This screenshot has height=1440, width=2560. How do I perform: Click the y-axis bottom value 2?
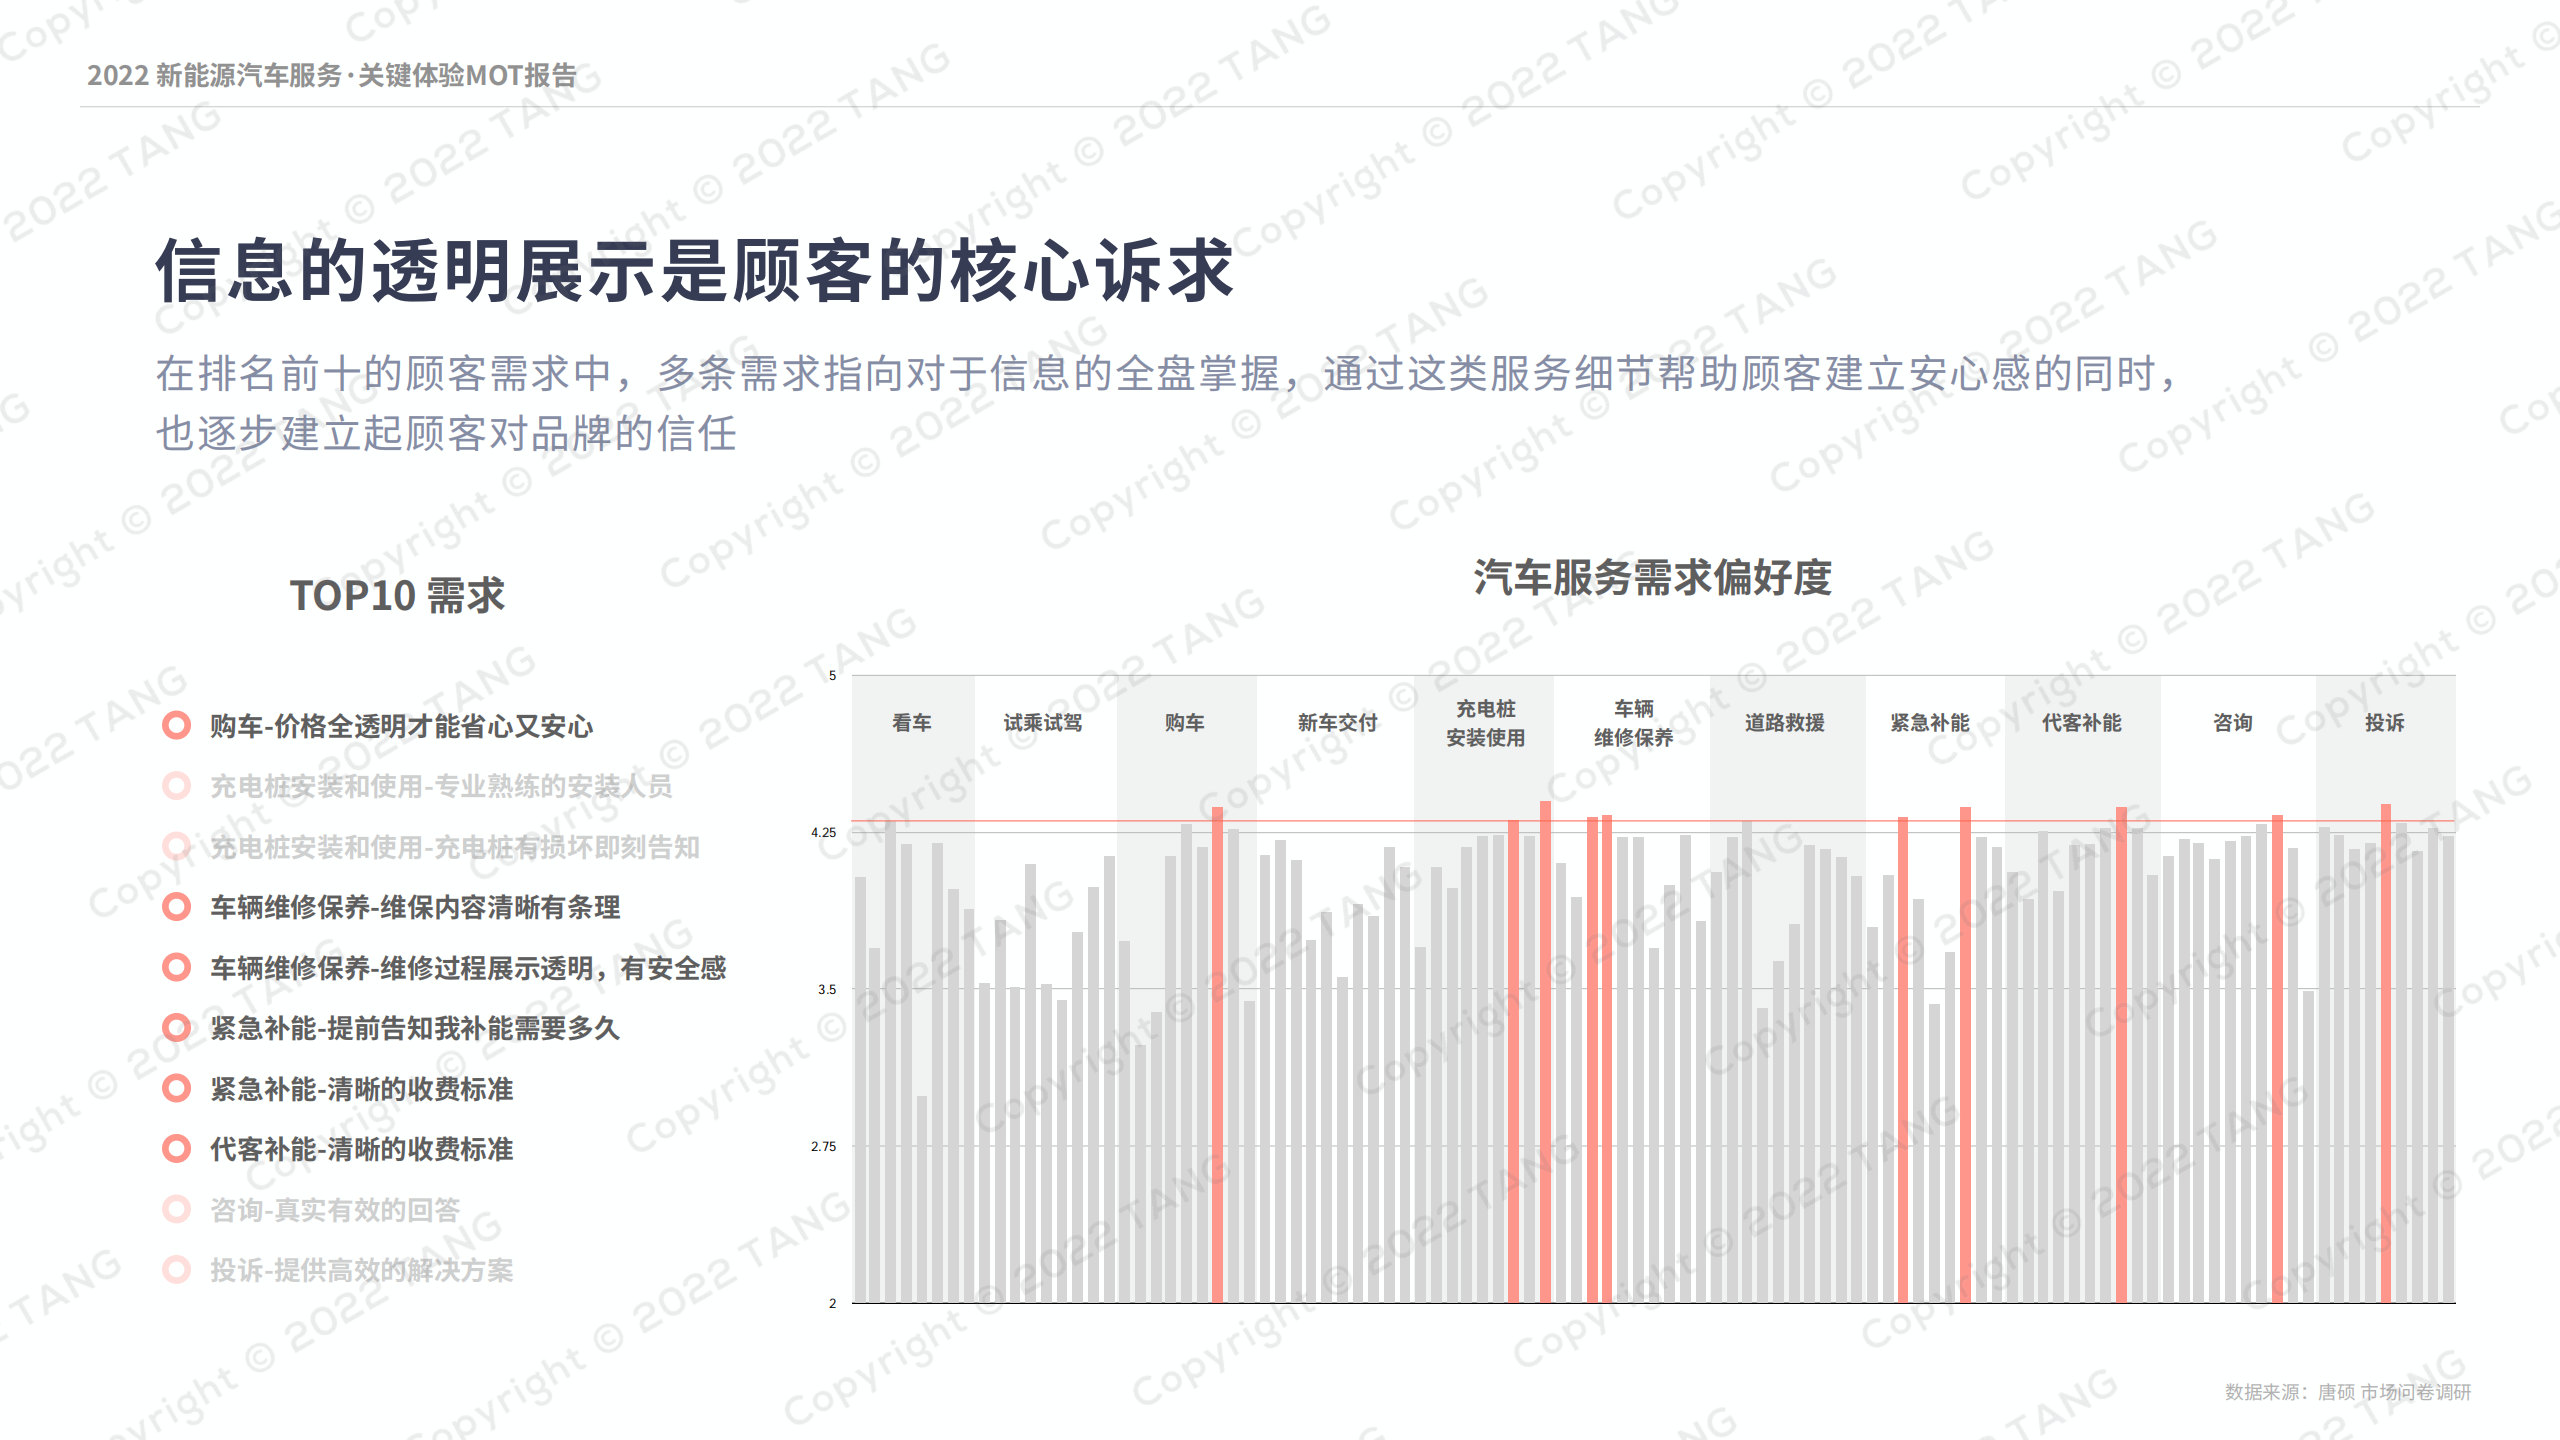coord(832,1303)
